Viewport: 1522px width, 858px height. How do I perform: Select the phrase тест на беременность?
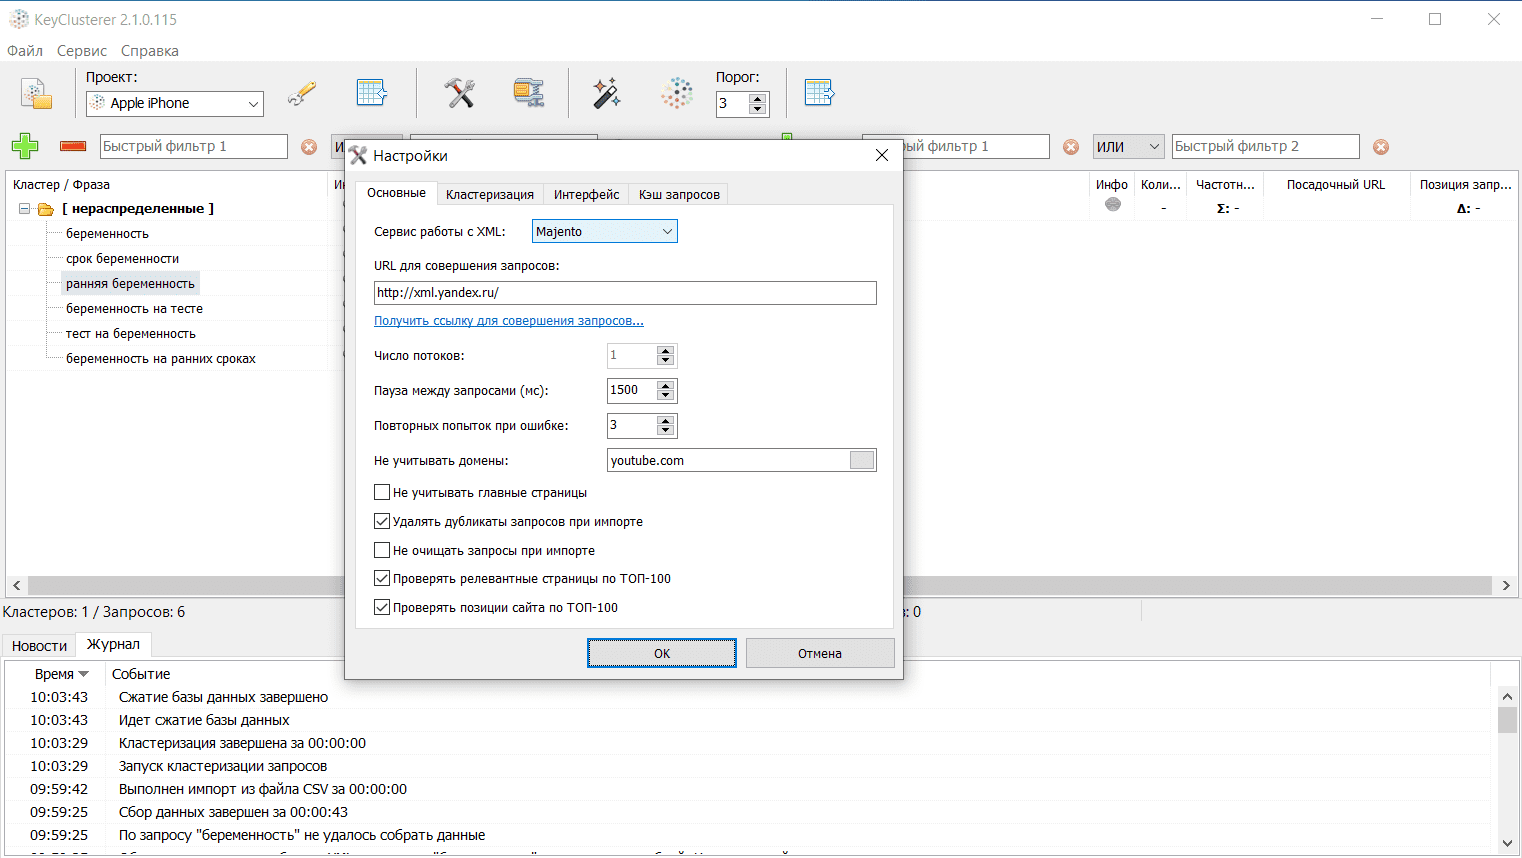pyautogui.click(x=131, y=334)
